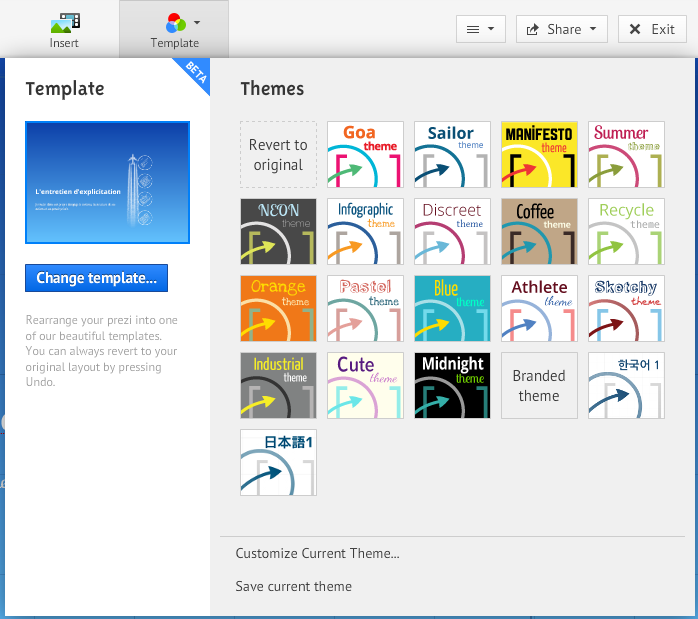This screenshot has height=619, width=698.
Task: Choose the Branded theme tile
Action: click(539, 385)
